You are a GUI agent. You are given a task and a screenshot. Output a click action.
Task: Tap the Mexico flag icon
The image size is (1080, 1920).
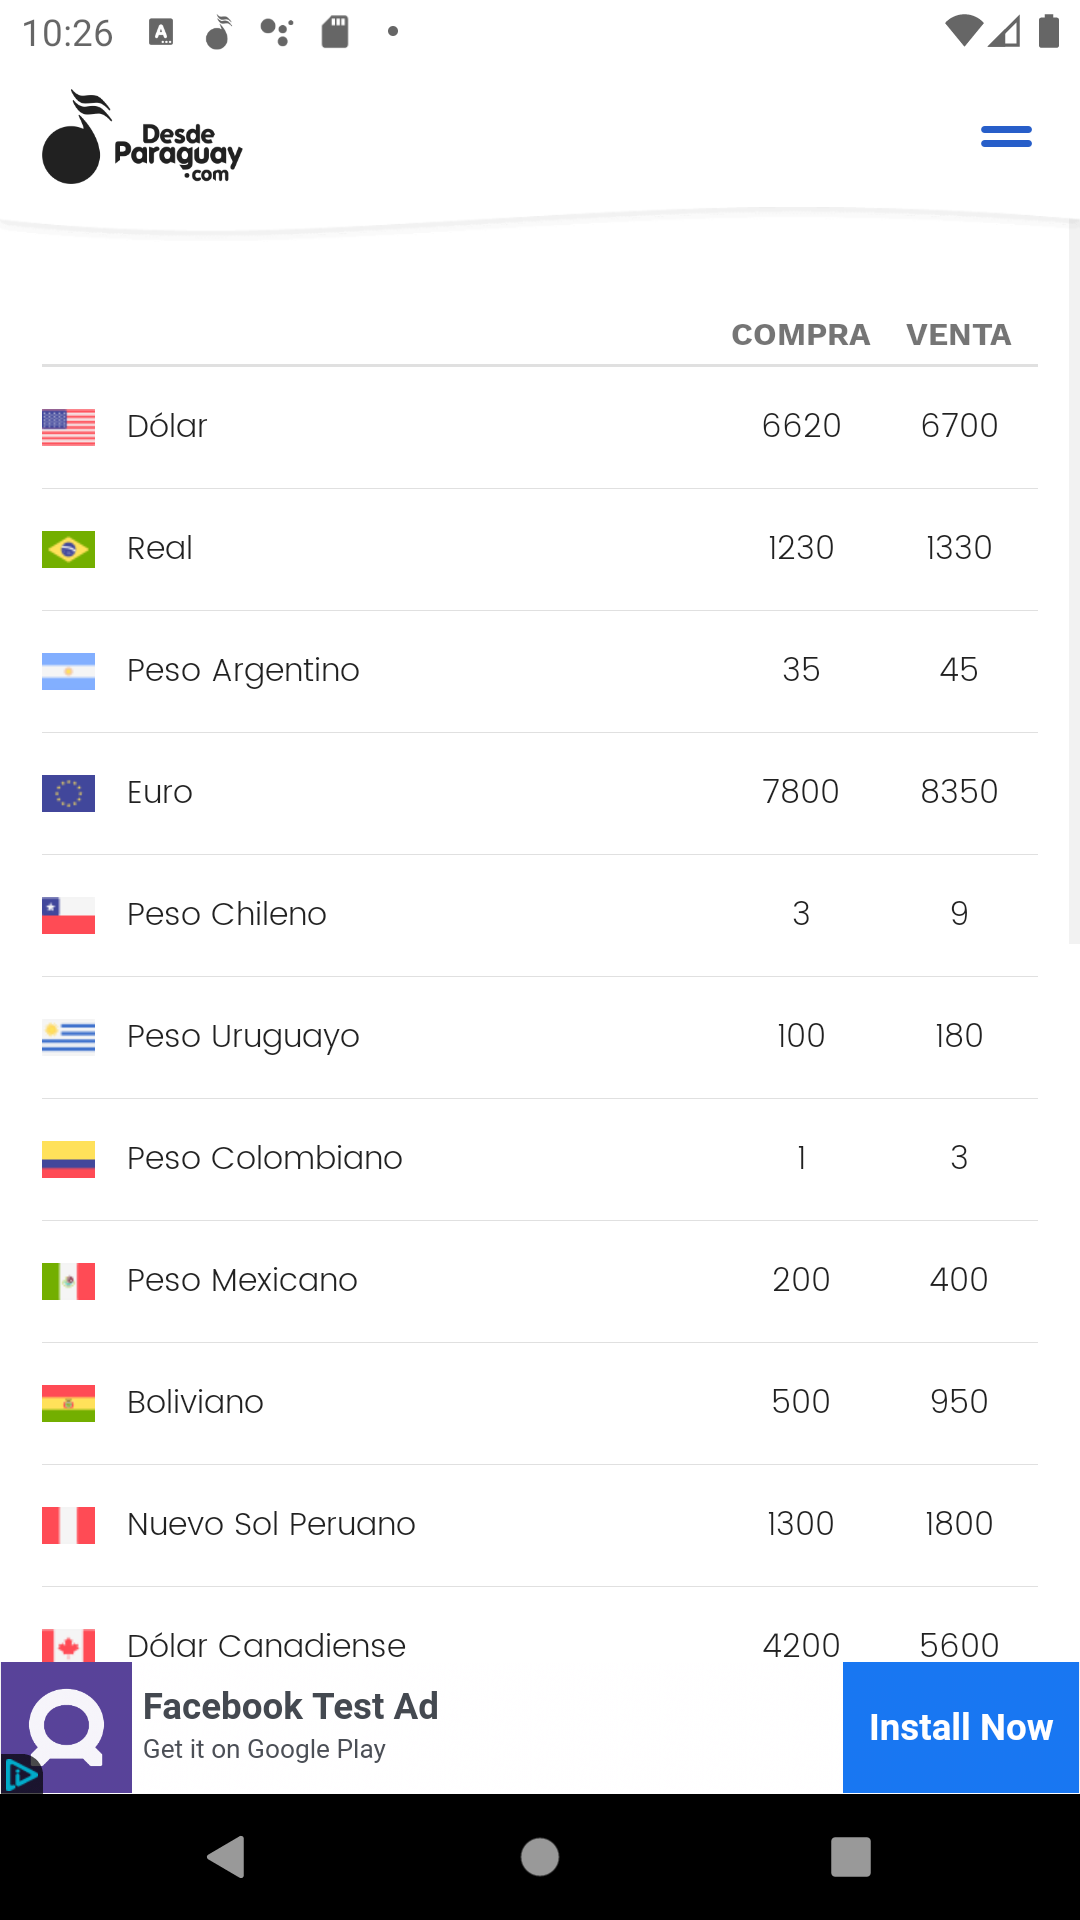(x=68, y=1281)
